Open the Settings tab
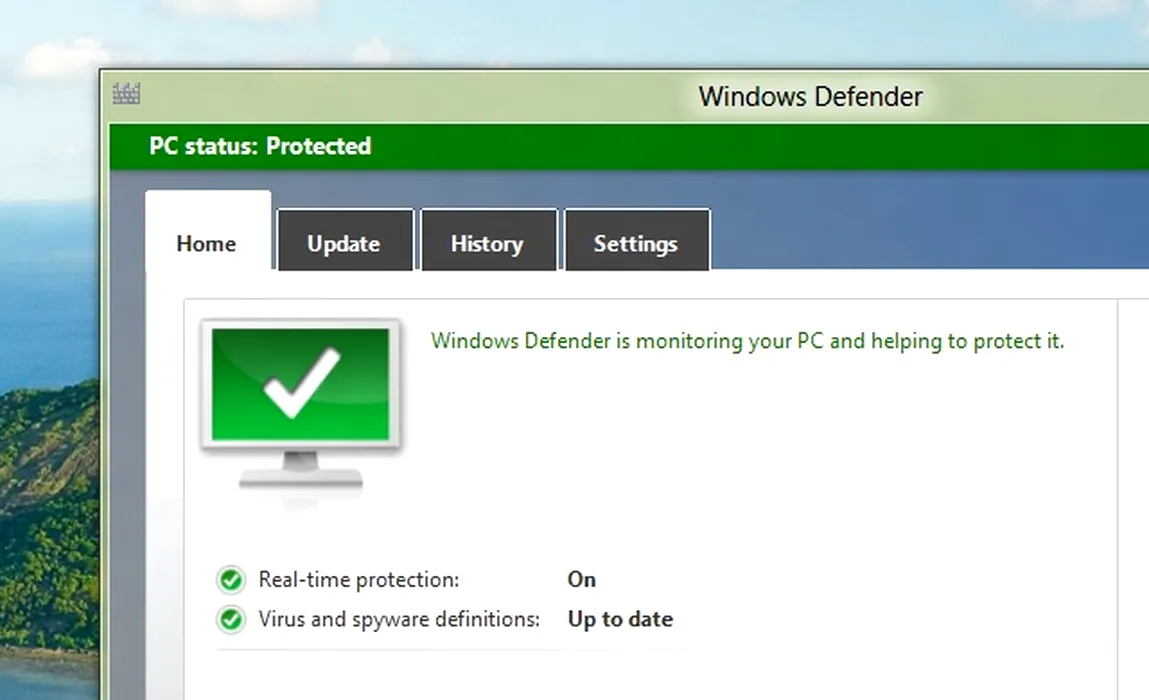 pos(637,240)
